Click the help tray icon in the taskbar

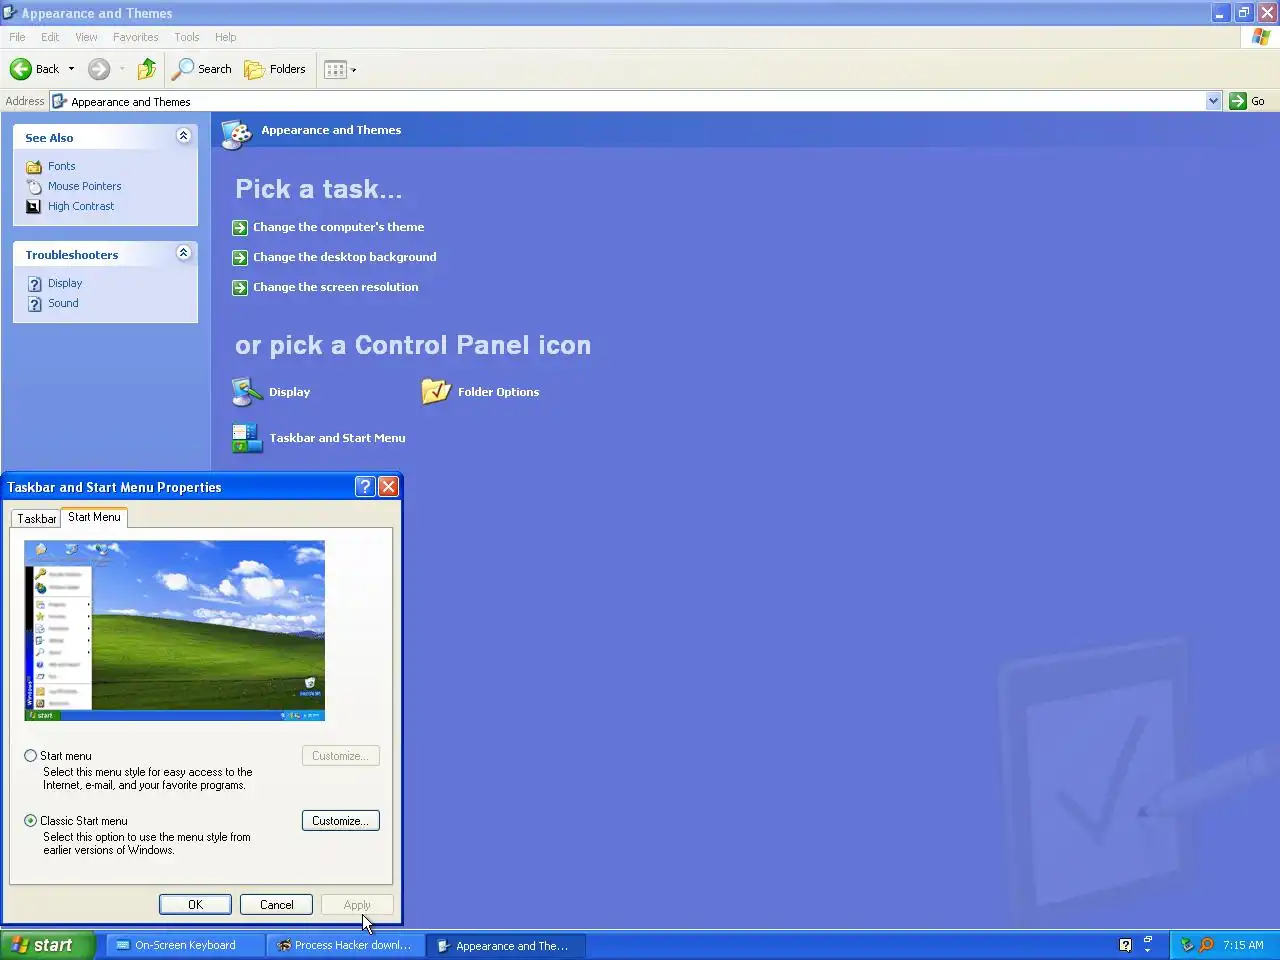point(1125,945)
